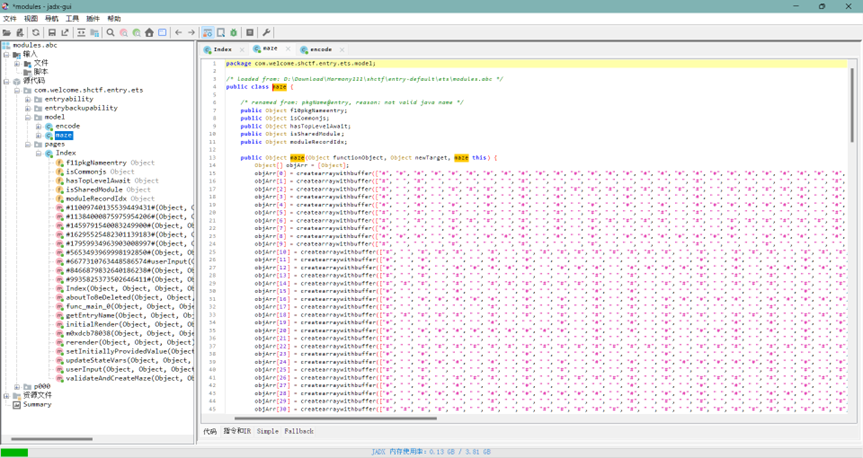Open the Summary tree item
Image resolution: width=863 pixels, height=458 pixels.
[37, 405]
